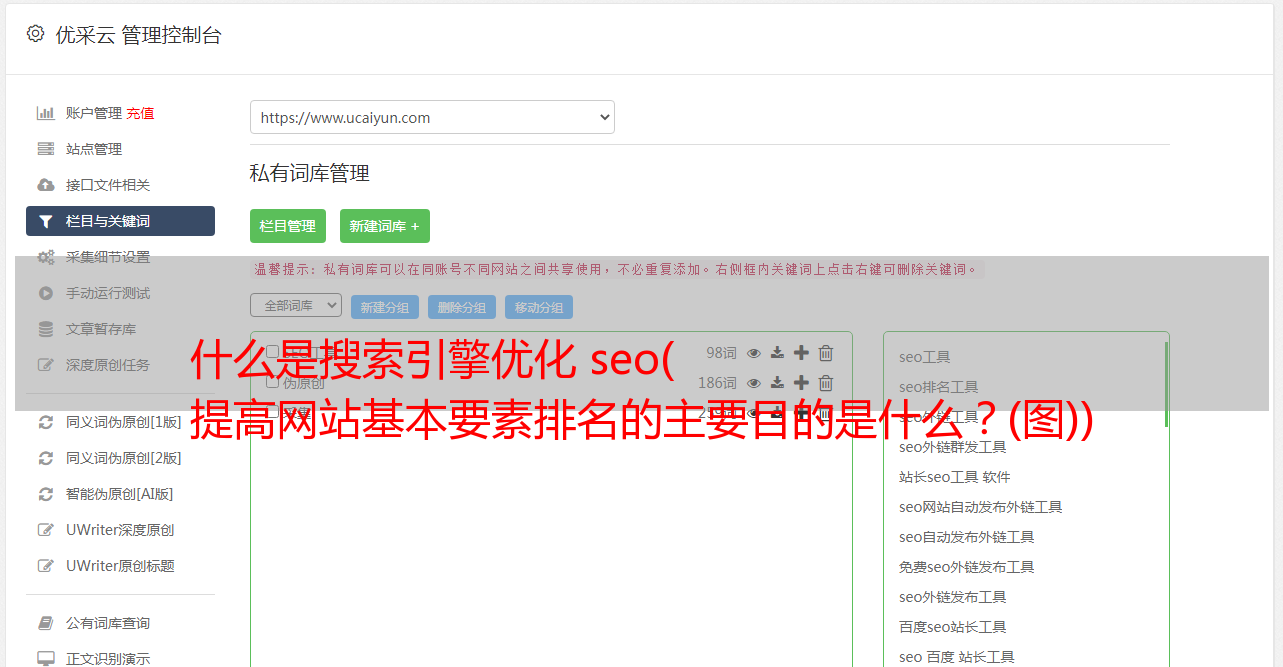
Task: Select keyword seo 百度 站长工具
Action: [x=956, y=657]
